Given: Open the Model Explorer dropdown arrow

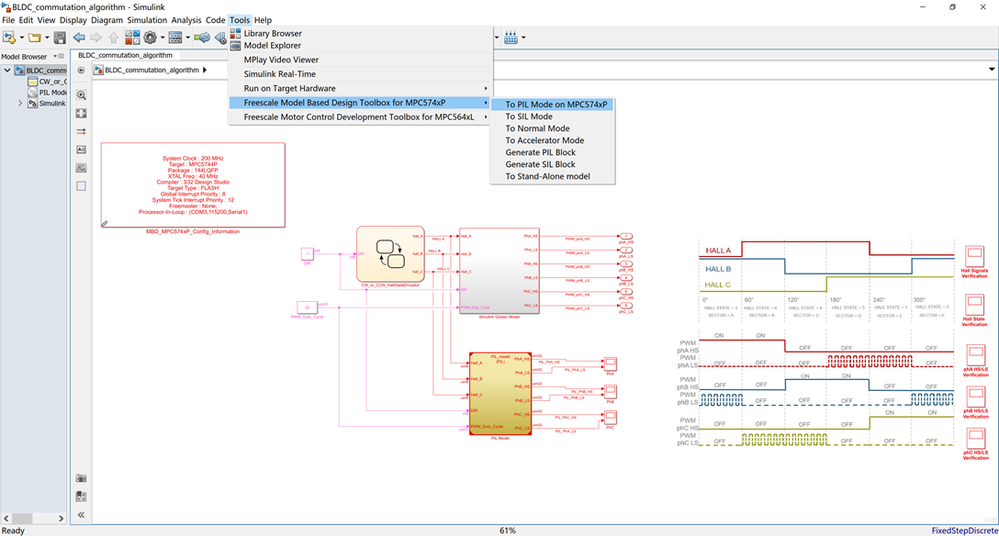Looking at the screenshot, I should tap(188, 38).
